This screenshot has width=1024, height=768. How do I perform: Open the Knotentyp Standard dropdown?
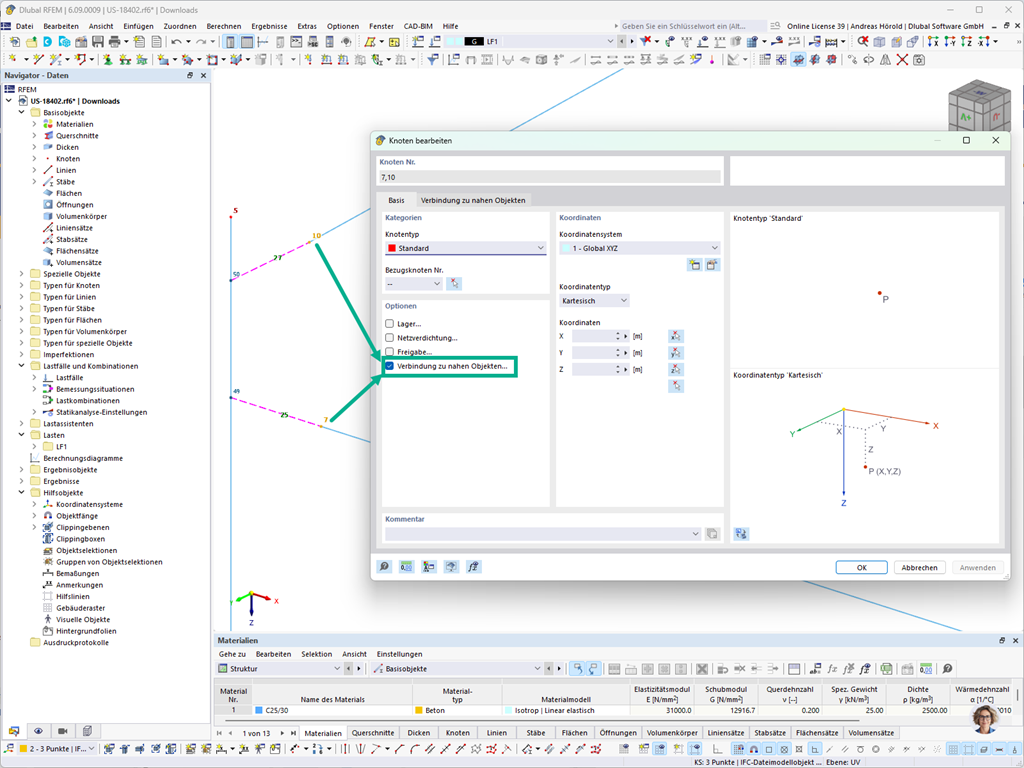[466, 248]
